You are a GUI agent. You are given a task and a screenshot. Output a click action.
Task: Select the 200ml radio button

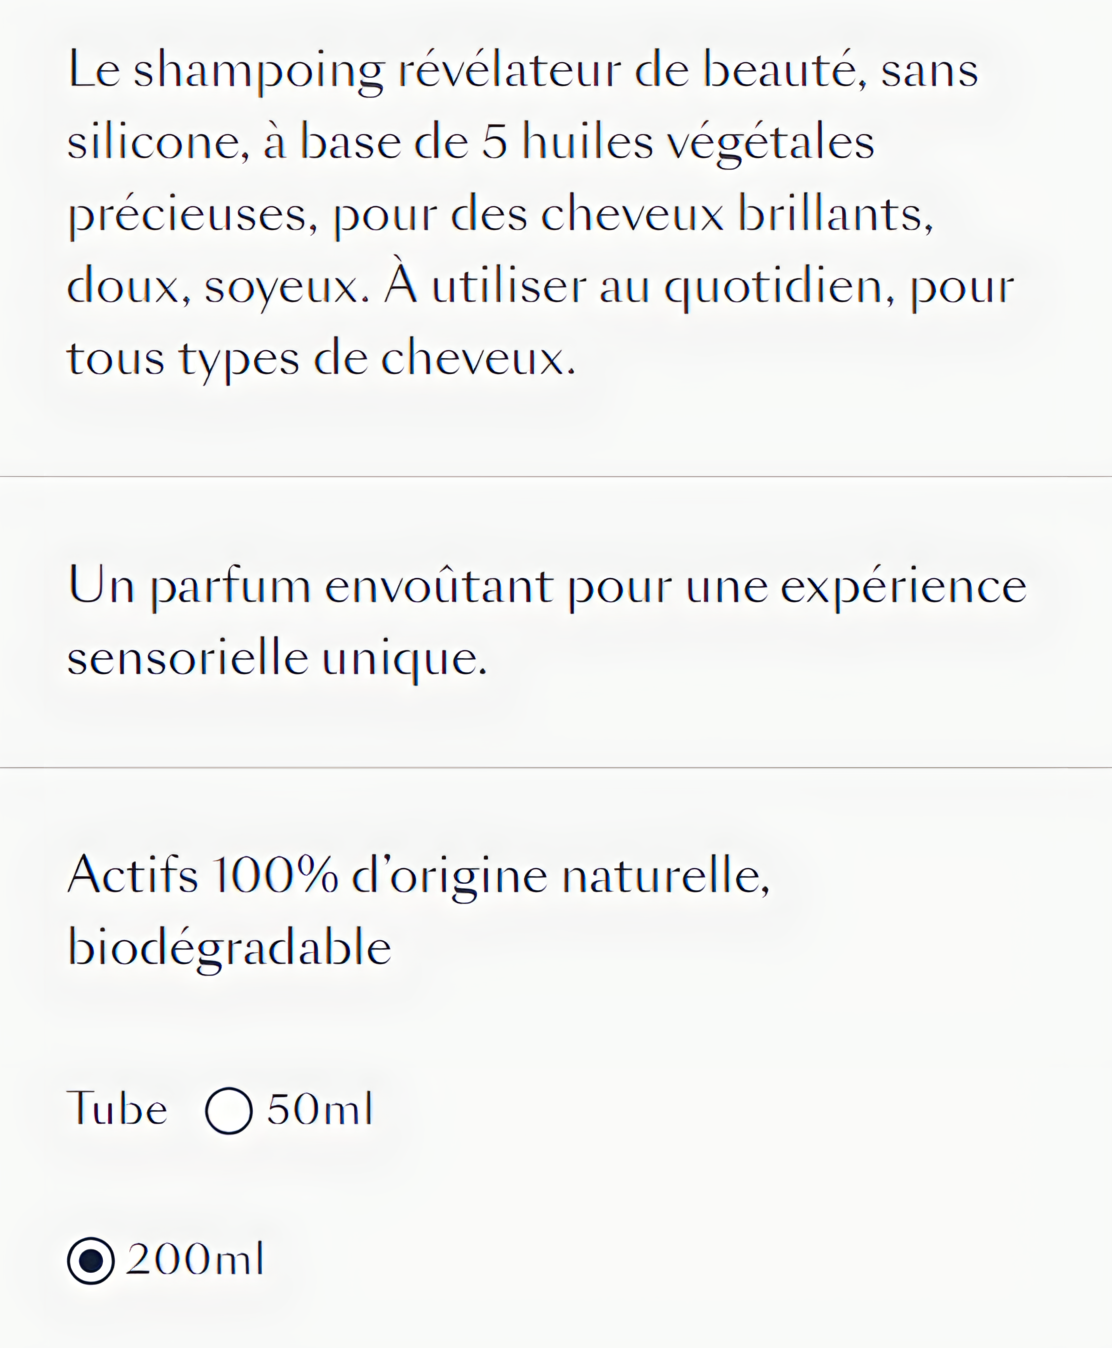coord(91,1260)
